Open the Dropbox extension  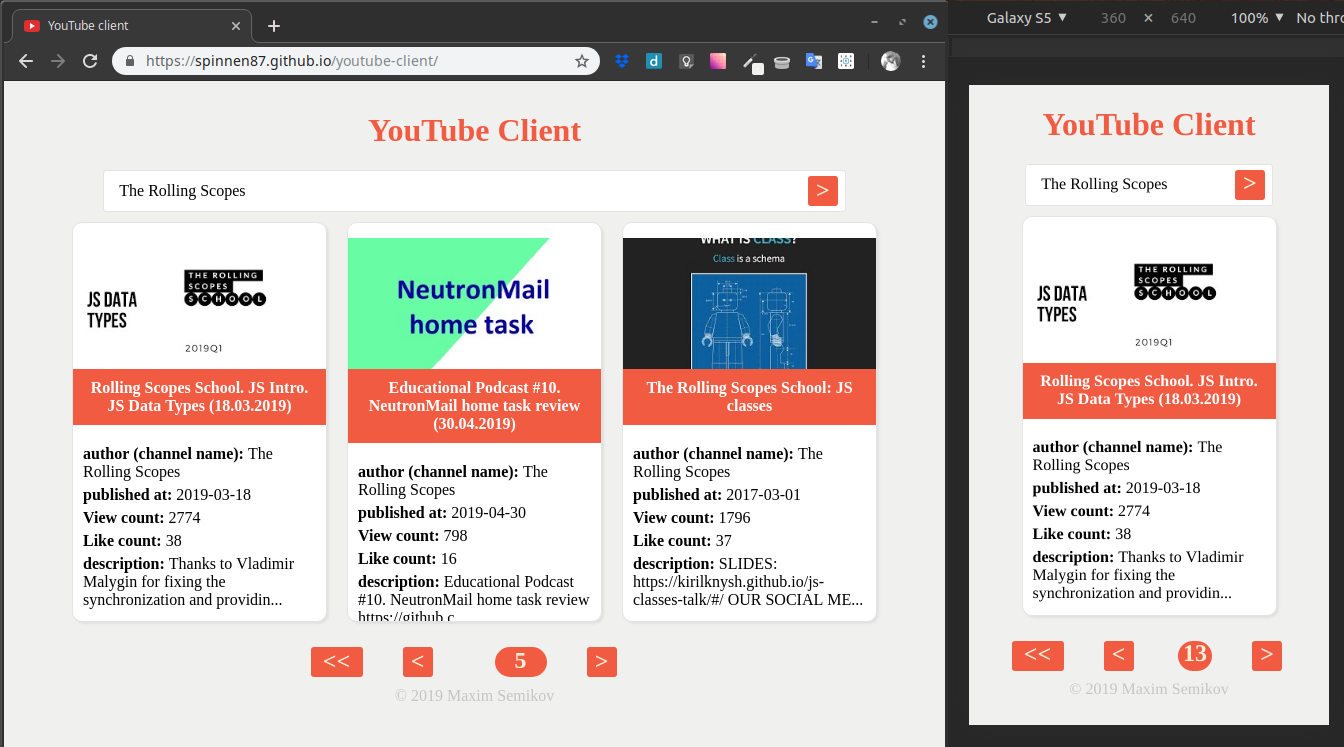pos(623,61)
